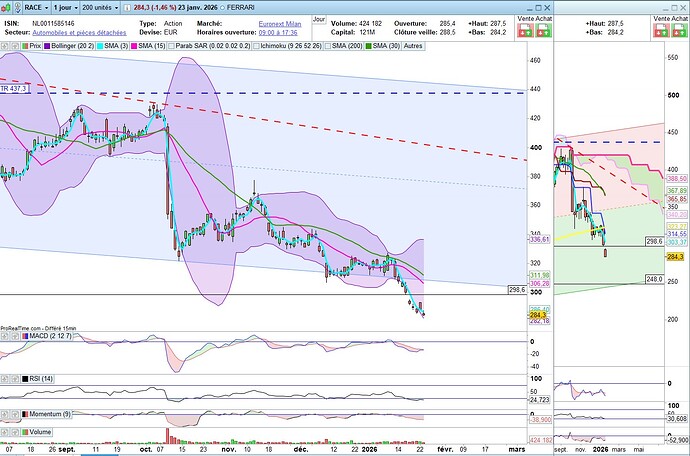The height and width of the screenshot is (456, 690).
Task: Click the -52,900 value in the right chart
Action: click(x=677, y=440)
